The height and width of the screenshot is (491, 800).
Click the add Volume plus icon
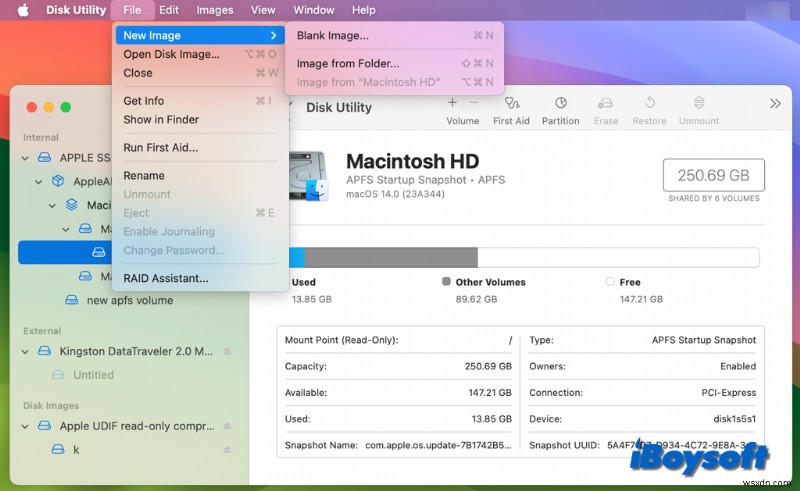click(452, 103)
